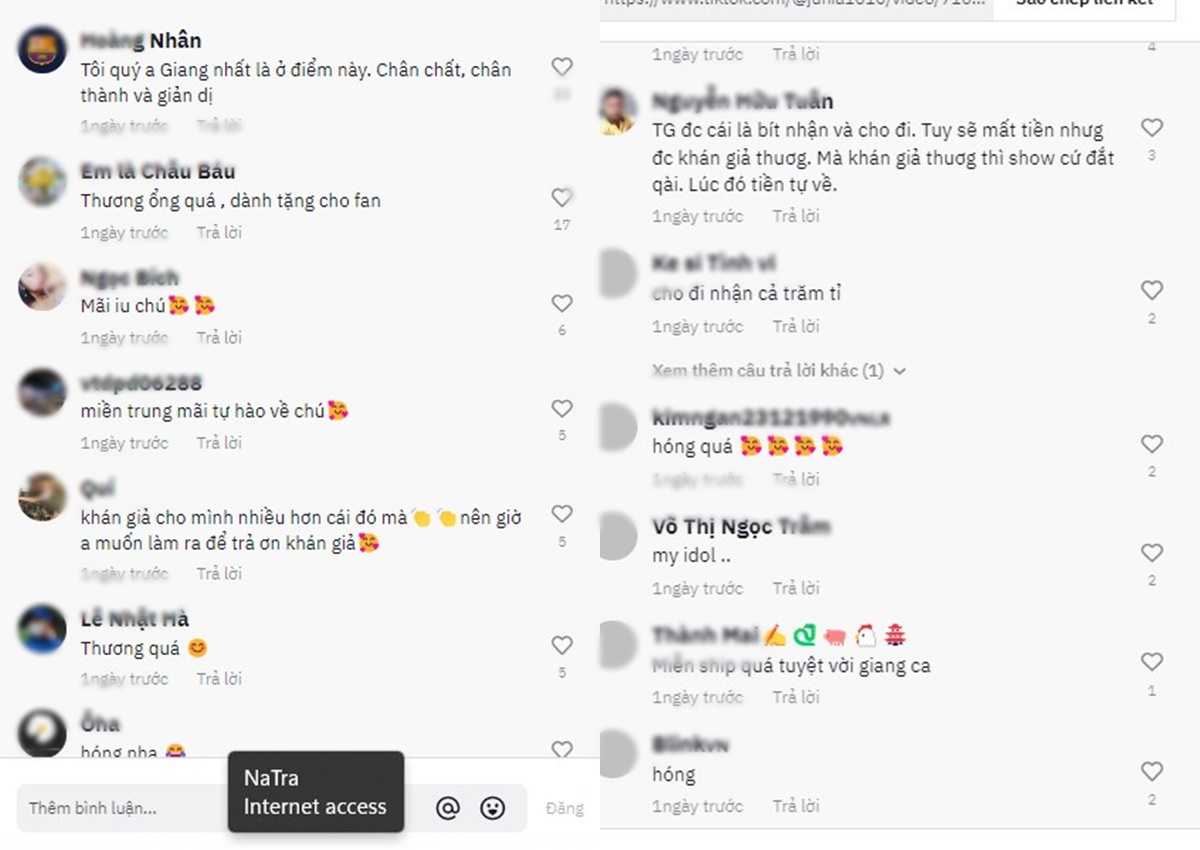
Task: Reply to the "Thương ổng quá" comment
Action: 219,232
